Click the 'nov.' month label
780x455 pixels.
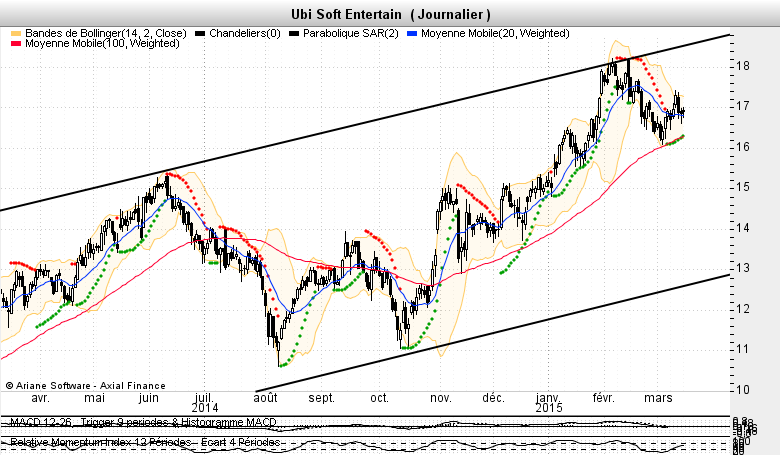coord(441,398)
